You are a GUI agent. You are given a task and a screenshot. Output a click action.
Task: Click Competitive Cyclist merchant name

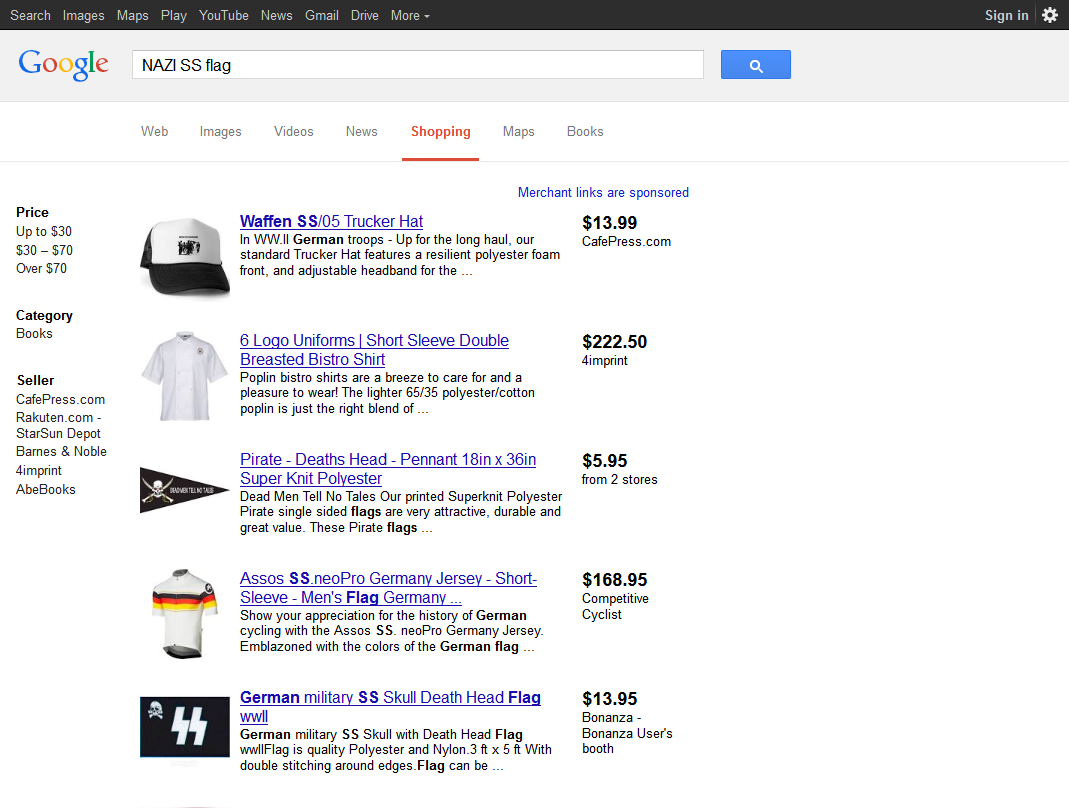coord(616,606)
